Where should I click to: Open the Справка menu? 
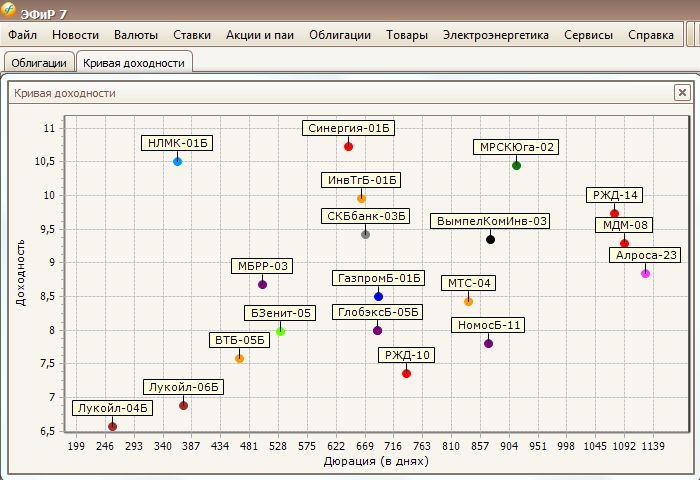click(x=650, y=35)
